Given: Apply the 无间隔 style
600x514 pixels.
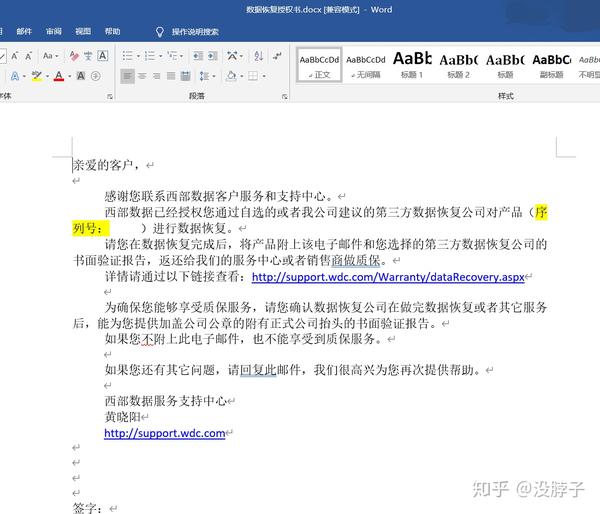Looking at the screenshot, I should coord(366,65).
